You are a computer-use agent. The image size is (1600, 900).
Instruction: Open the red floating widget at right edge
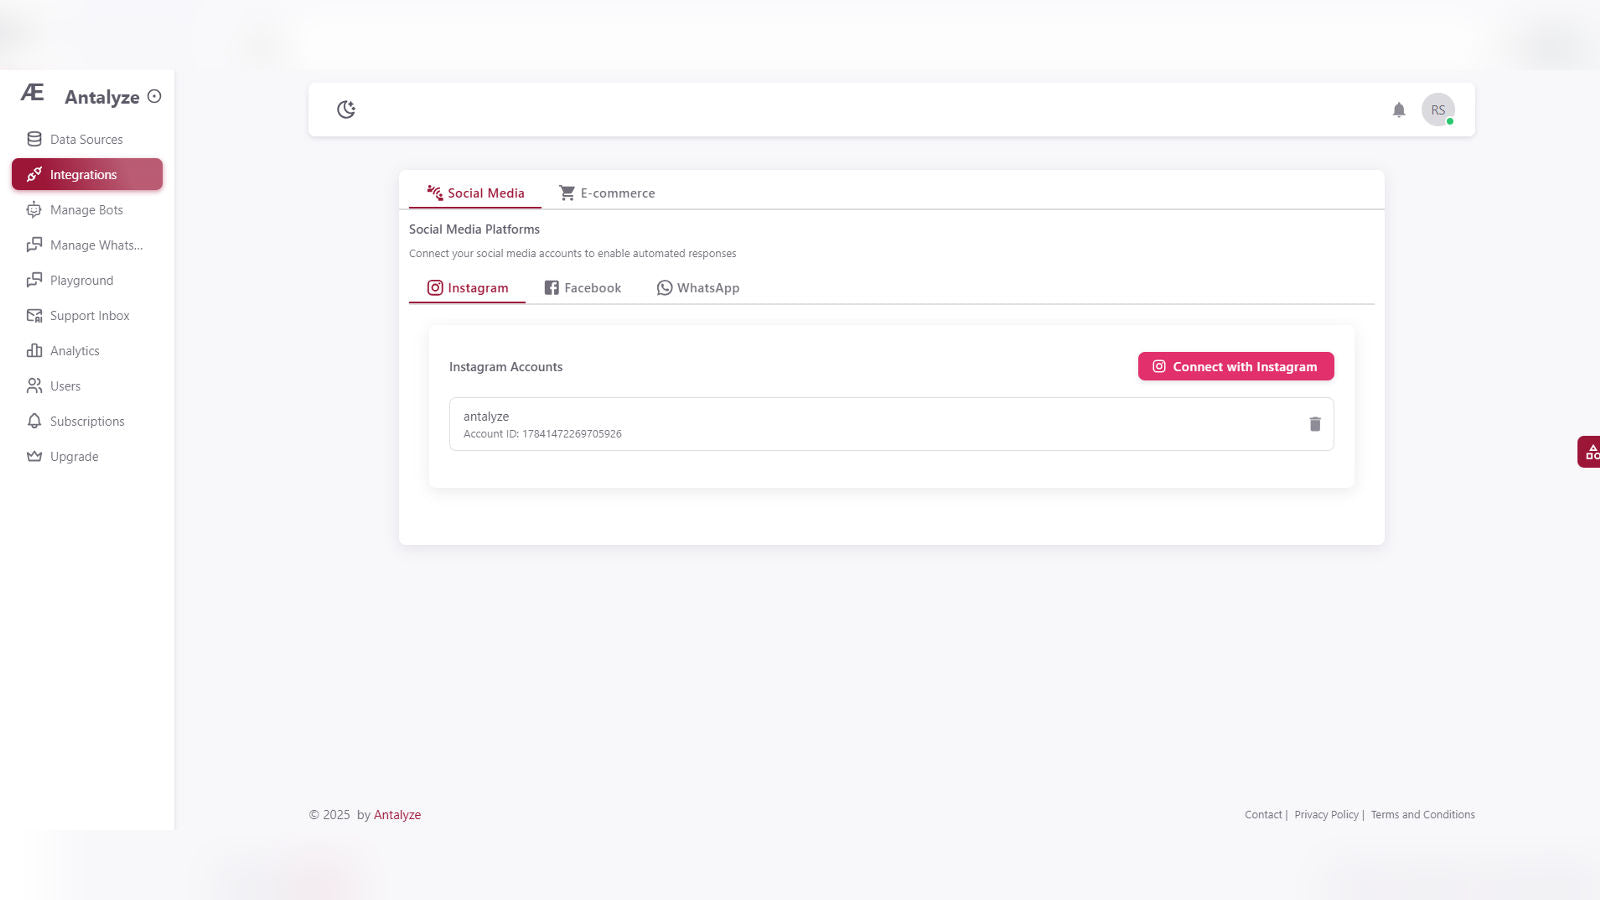tap(1589, 452)
